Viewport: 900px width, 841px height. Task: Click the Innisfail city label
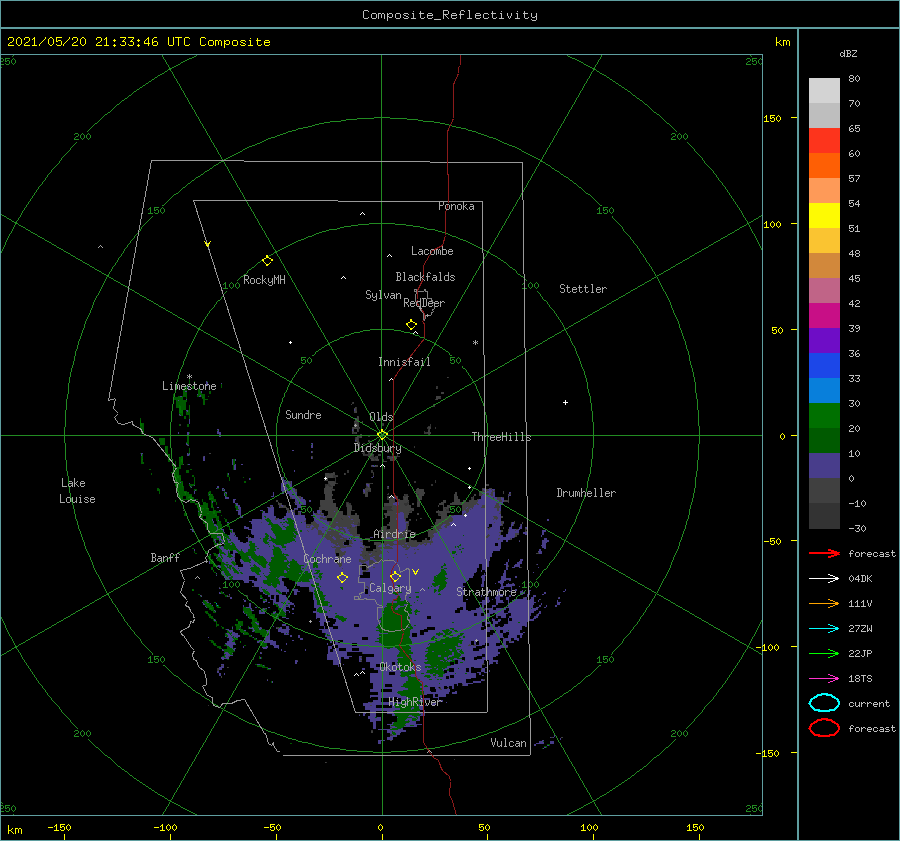[404, 362]
